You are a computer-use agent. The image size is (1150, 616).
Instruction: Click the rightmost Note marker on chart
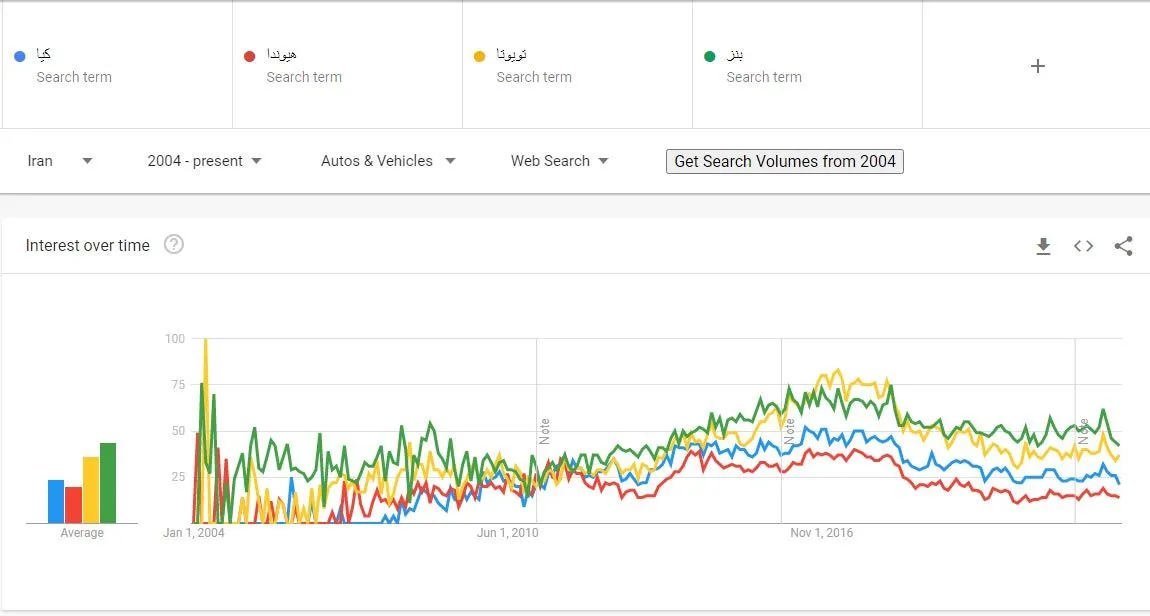click(1083, 431)
